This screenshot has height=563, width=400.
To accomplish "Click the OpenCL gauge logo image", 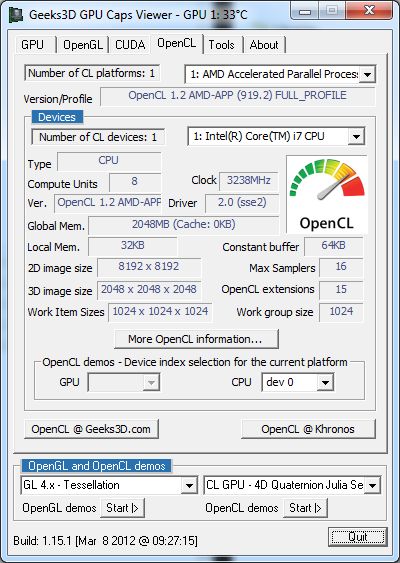I will click(327, 195).
